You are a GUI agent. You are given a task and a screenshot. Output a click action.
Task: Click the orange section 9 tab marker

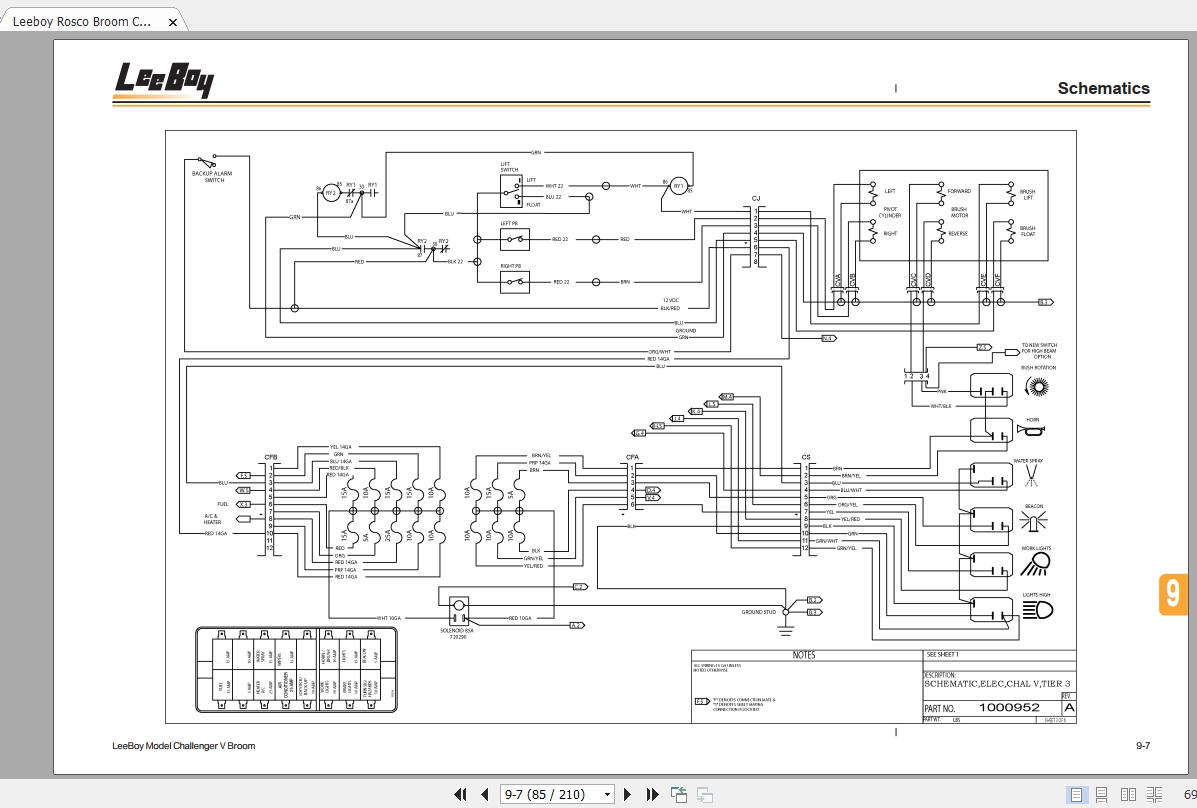pyautogui.click(x=1173, y=593)
